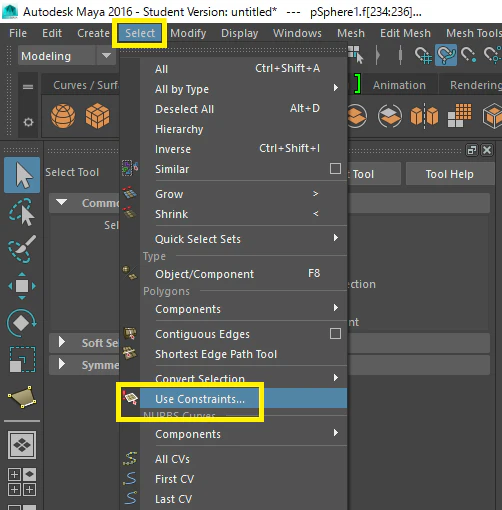
Task: Open the Display menu
Action: pos(240,33)
